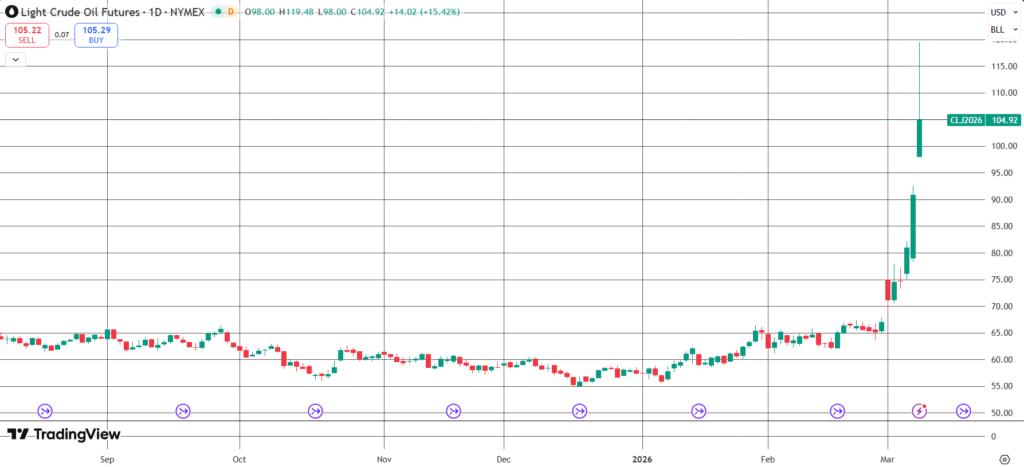Click the latest green candle body near 100
Viewport: 1024px width, 467px height.
(x=920, y=138)
